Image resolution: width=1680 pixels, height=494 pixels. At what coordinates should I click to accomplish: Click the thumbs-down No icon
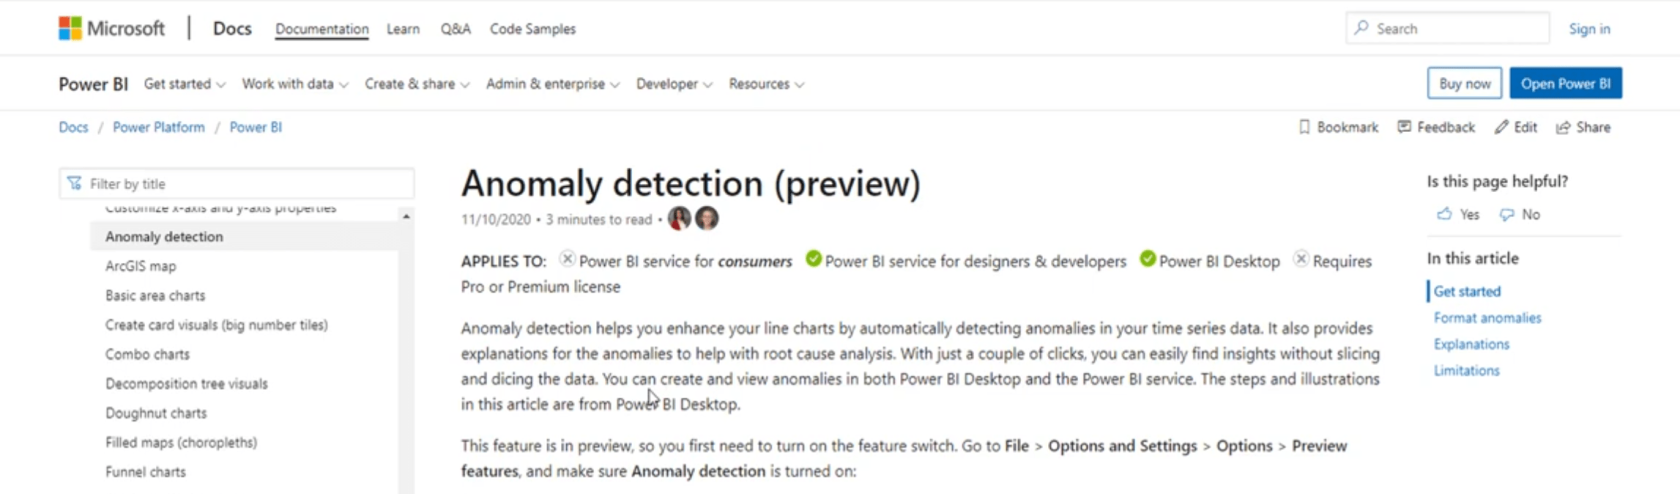tap(1507, 214)
